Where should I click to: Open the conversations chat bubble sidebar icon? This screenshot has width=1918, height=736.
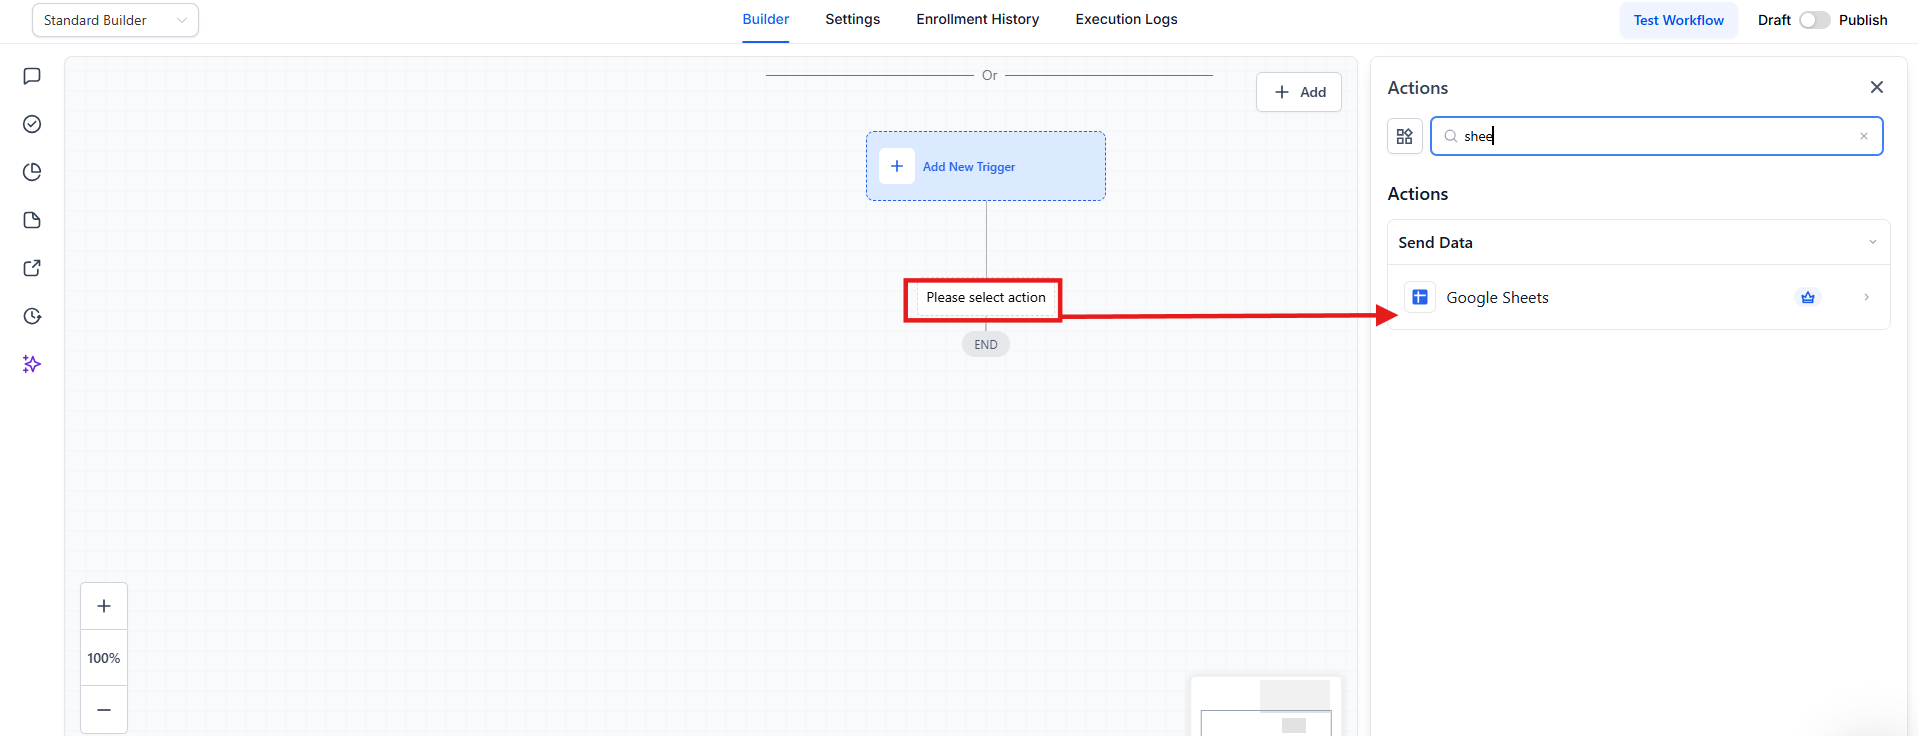coord(32,76)
